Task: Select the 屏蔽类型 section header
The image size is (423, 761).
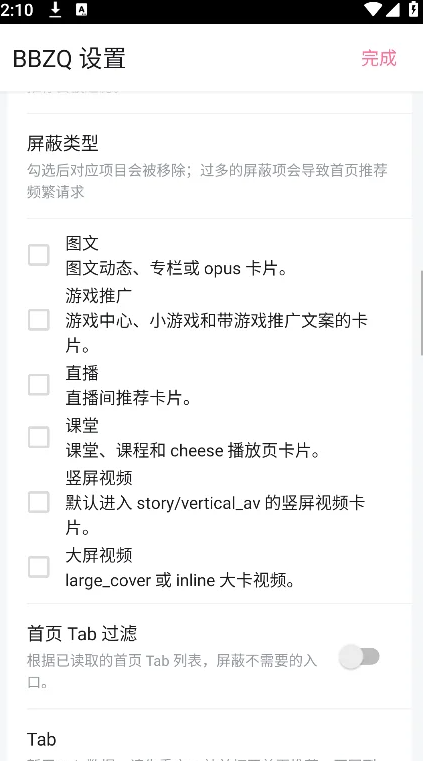Action: pos(63,143)
